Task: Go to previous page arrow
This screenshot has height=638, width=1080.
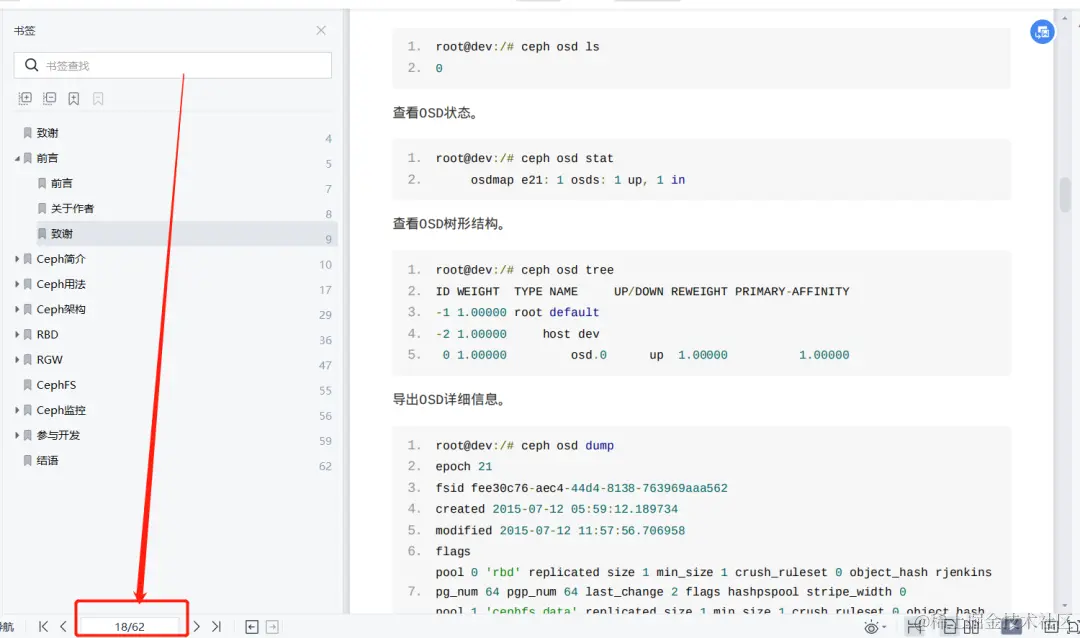Action: tap(63, 626)
